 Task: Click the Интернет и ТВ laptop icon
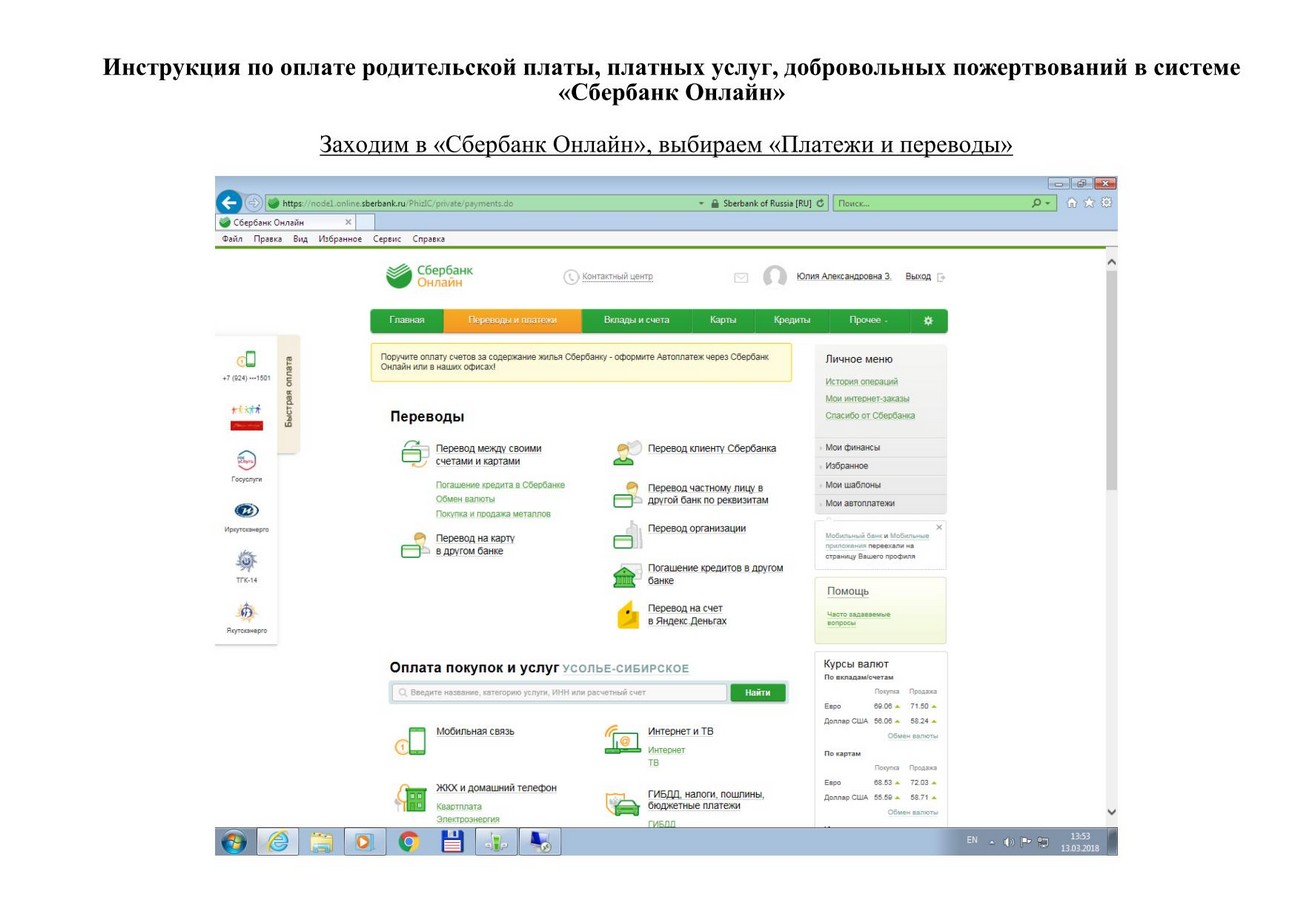coord(623,741)
